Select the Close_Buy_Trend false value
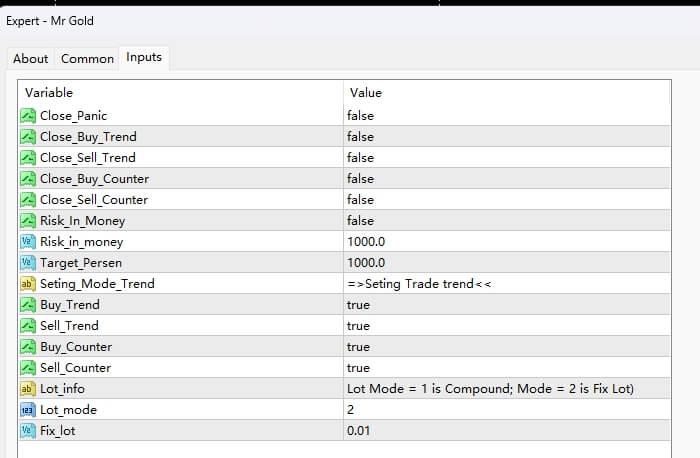The width and height of the screenshot is (700, 458). (x=360, y=137)
